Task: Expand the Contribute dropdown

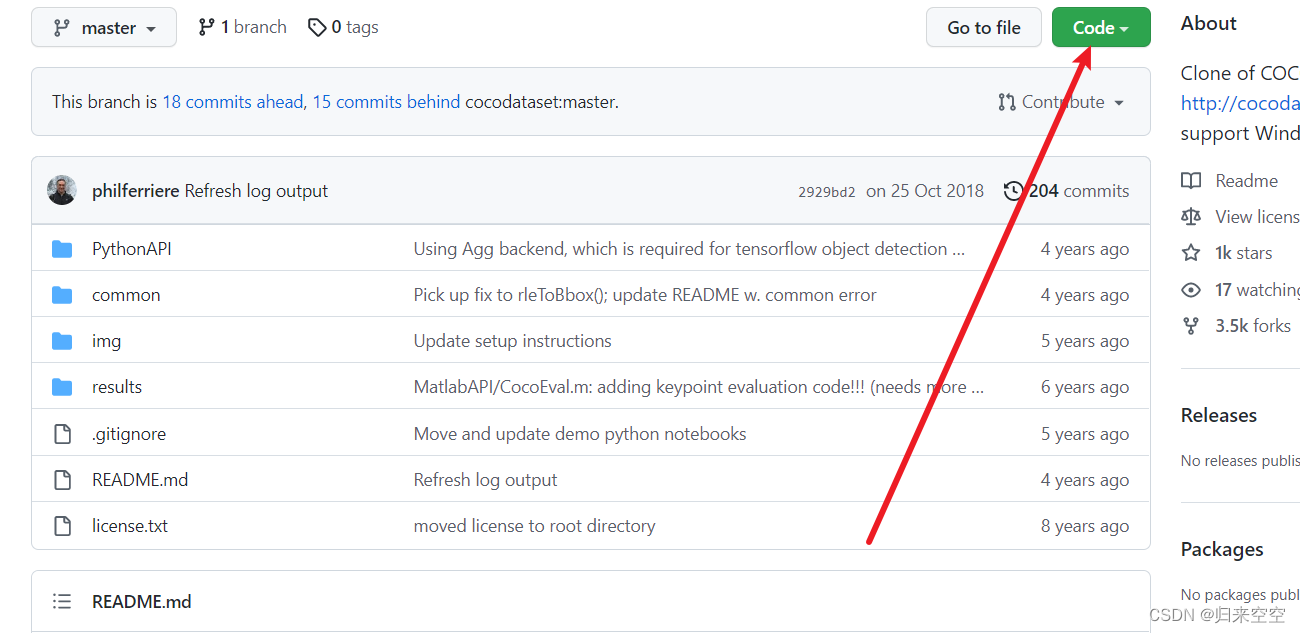Action: (1061, 102)
